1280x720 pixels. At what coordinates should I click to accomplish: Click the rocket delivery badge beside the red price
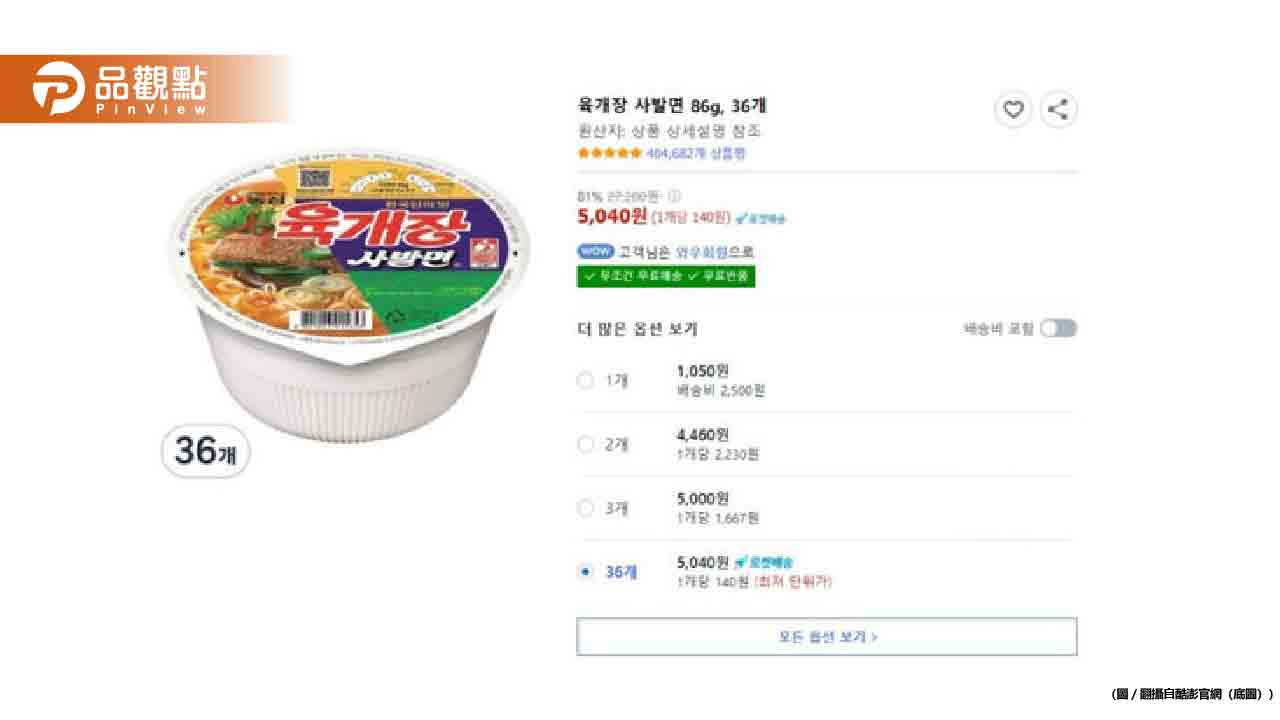(761, 218)
